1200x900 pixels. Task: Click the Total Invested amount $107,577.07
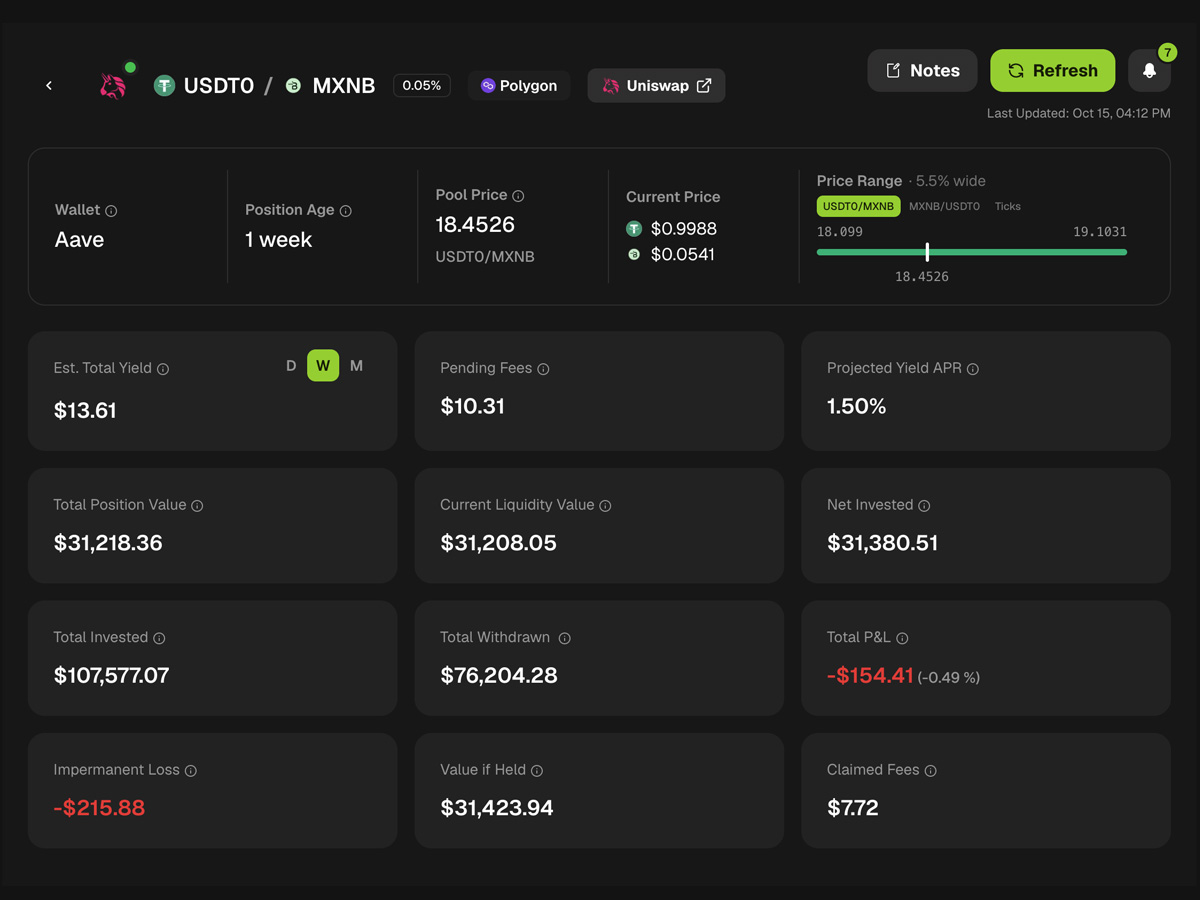pyautogui.click(x=111, y=676)
